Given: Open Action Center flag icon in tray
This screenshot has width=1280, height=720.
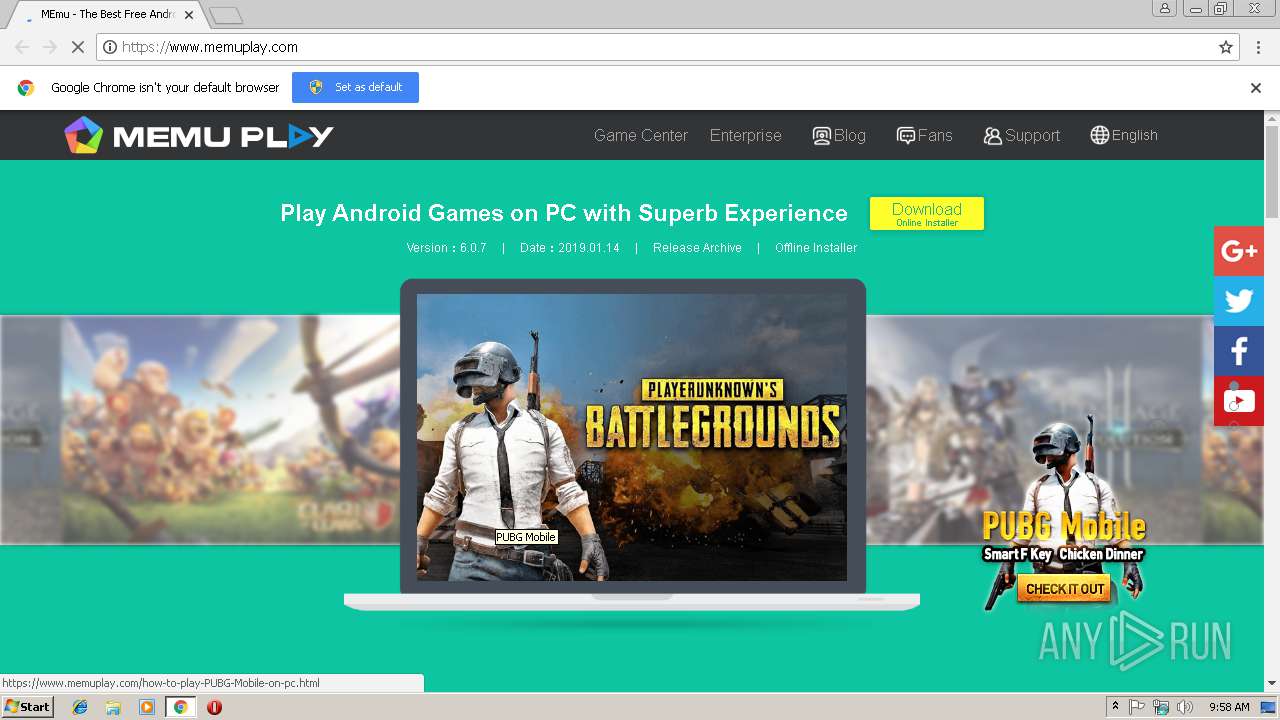Looking at the screenshot, I should pyautogui.click(x=1137, y=707).
